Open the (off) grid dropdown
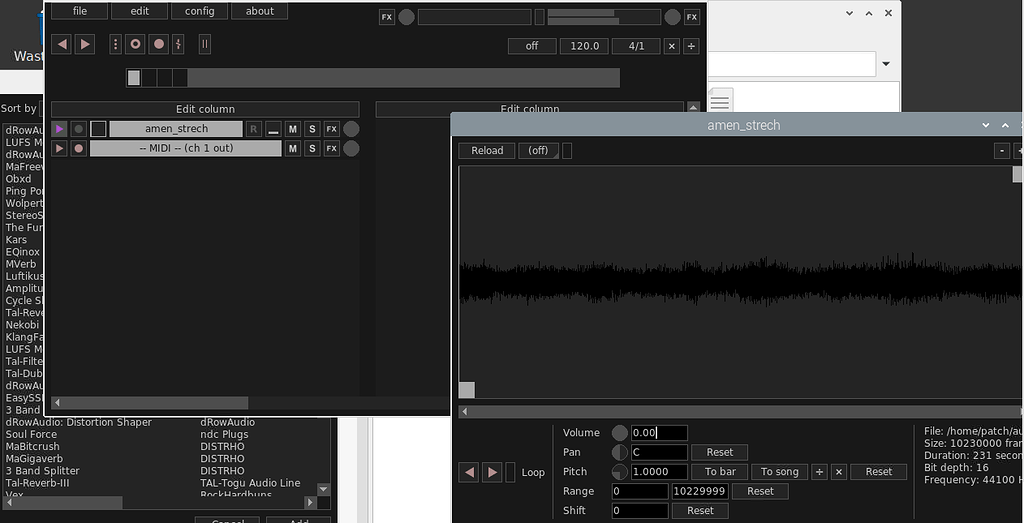1024x523 pixels. (539, 151)
